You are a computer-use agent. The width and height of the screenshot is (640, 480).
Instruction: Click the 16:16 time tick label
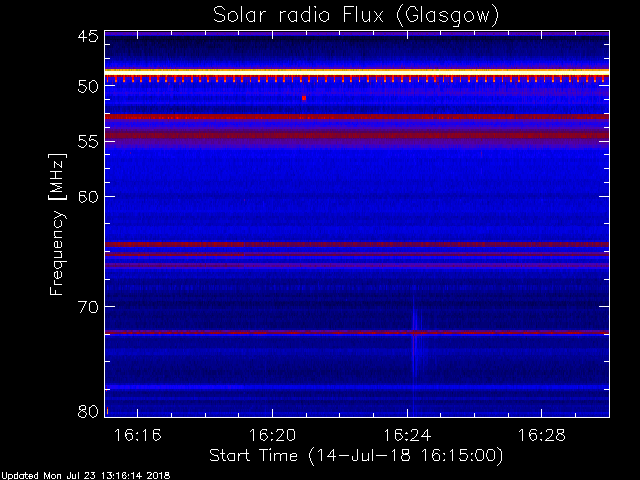click(x=138, y=436)
